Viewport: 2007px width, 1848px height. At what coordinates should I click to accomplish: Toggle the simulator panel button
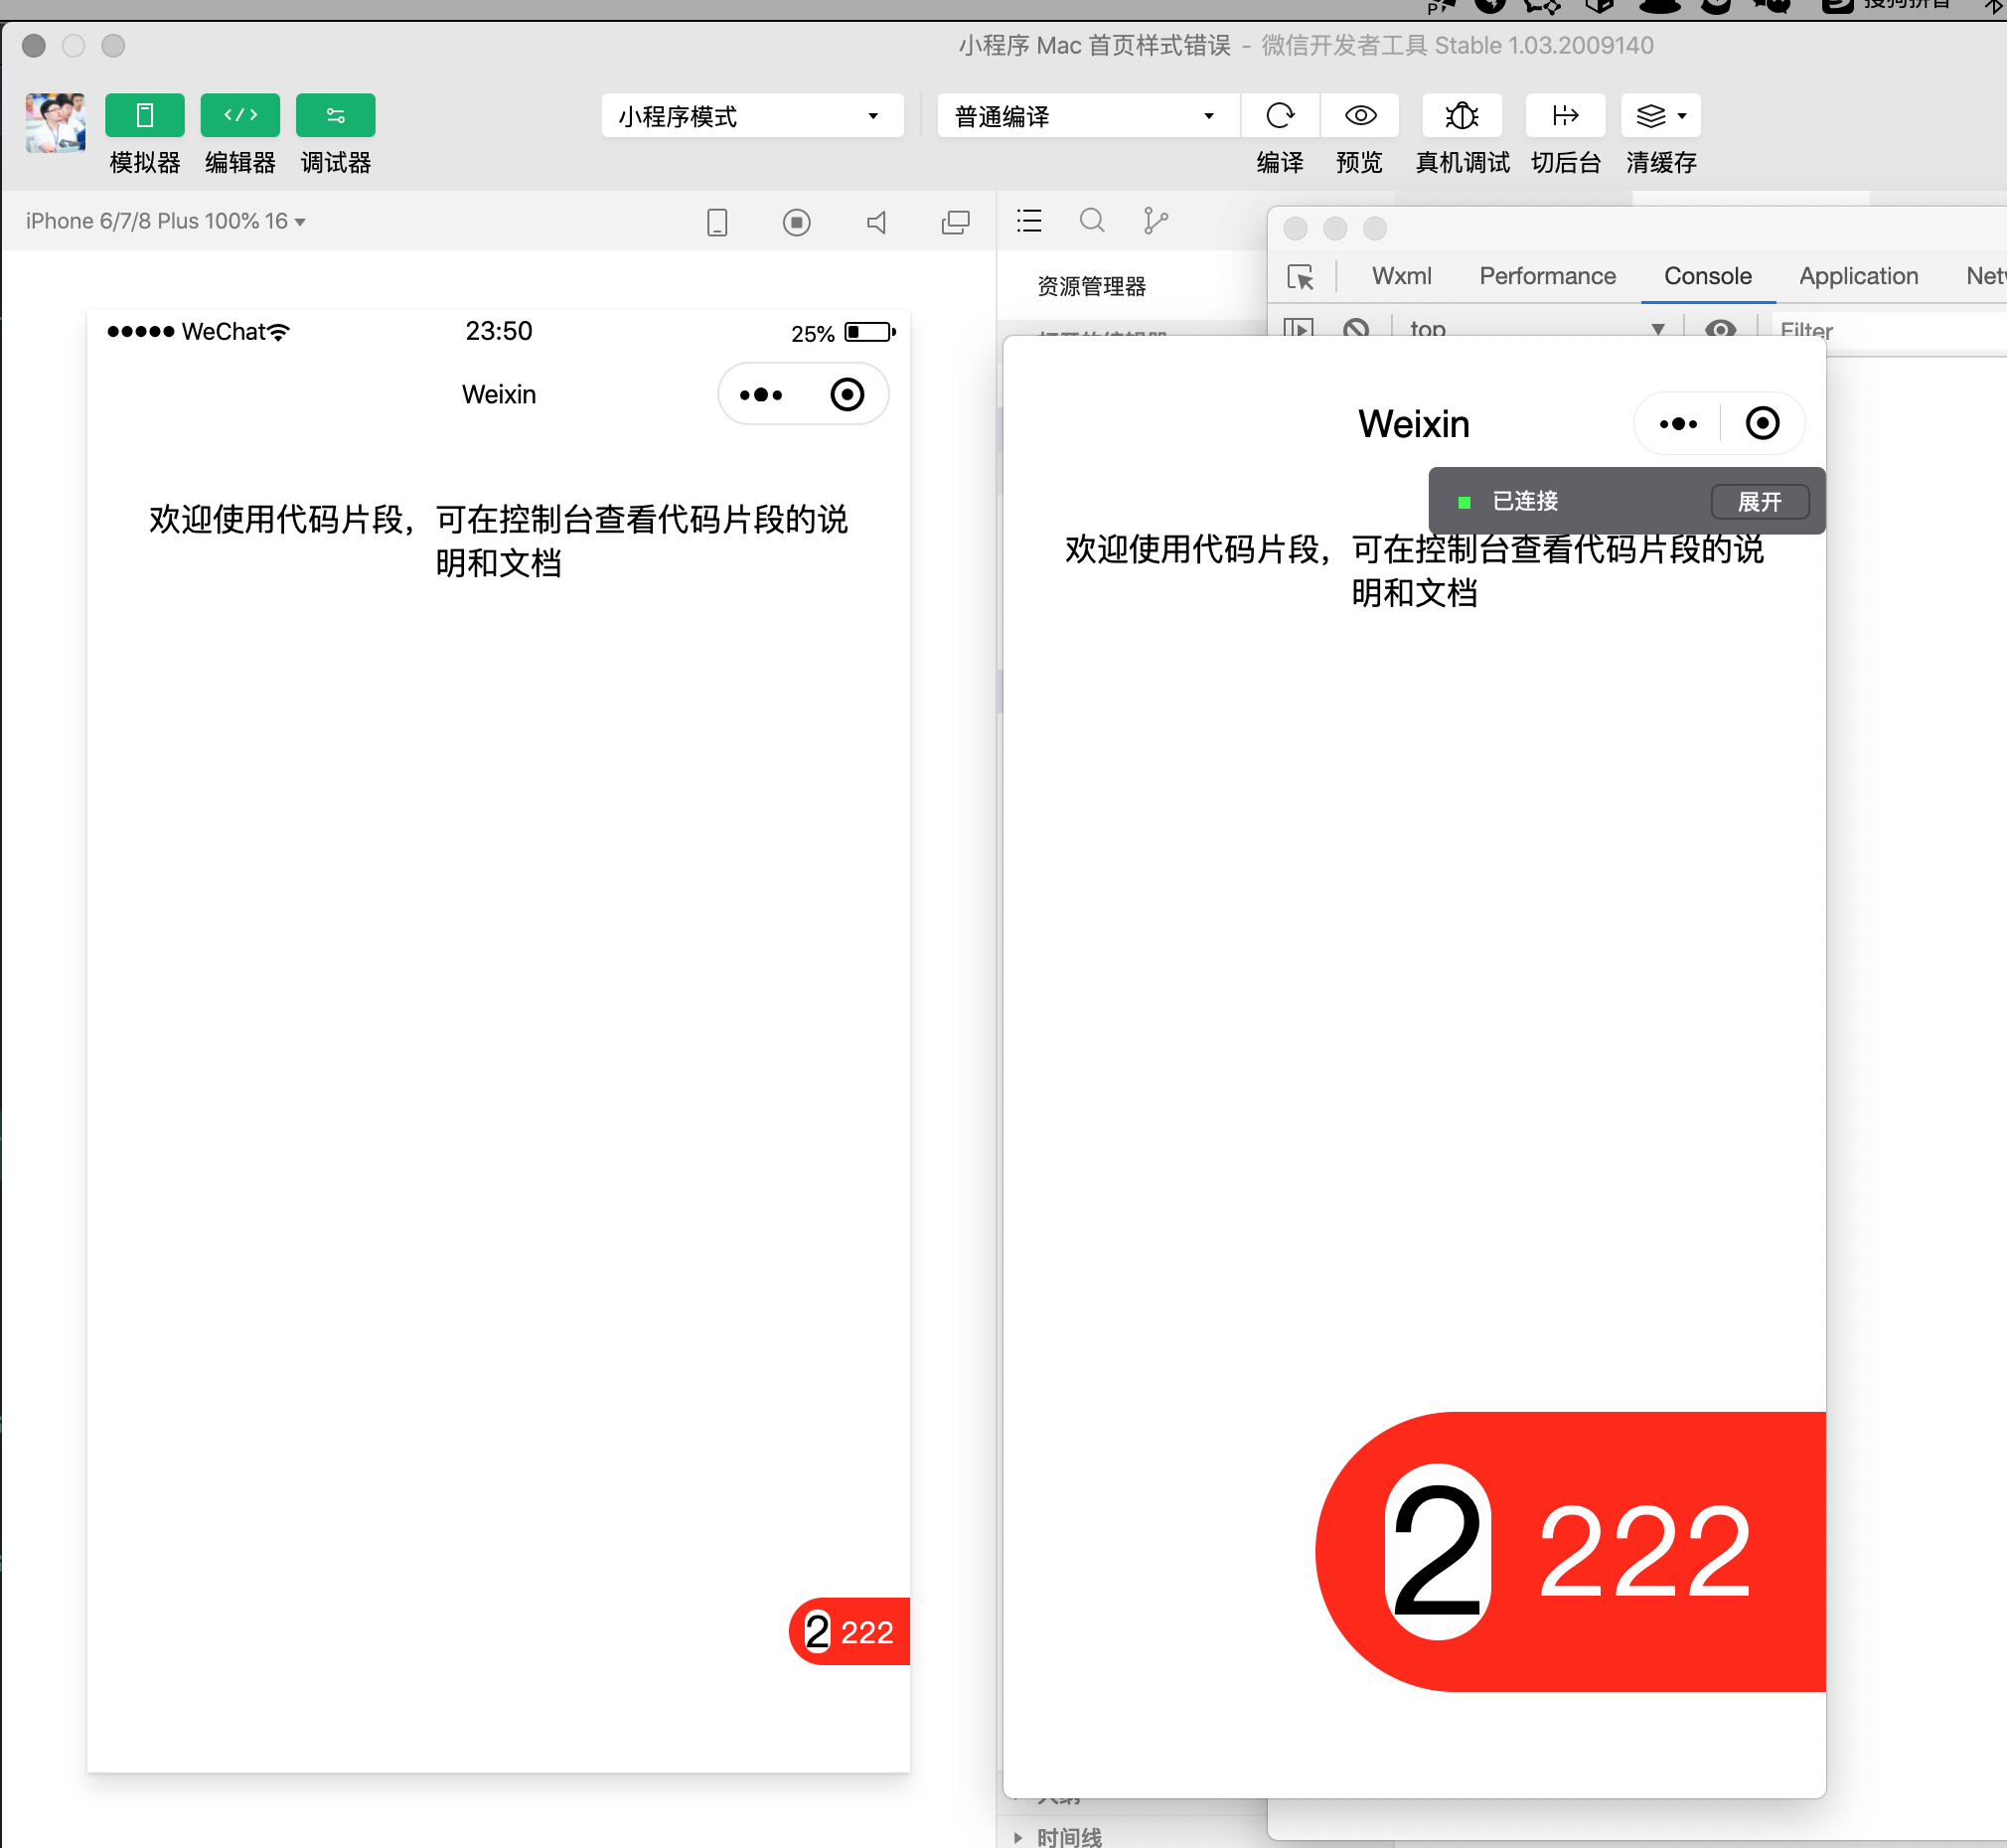tap(144, 116)
